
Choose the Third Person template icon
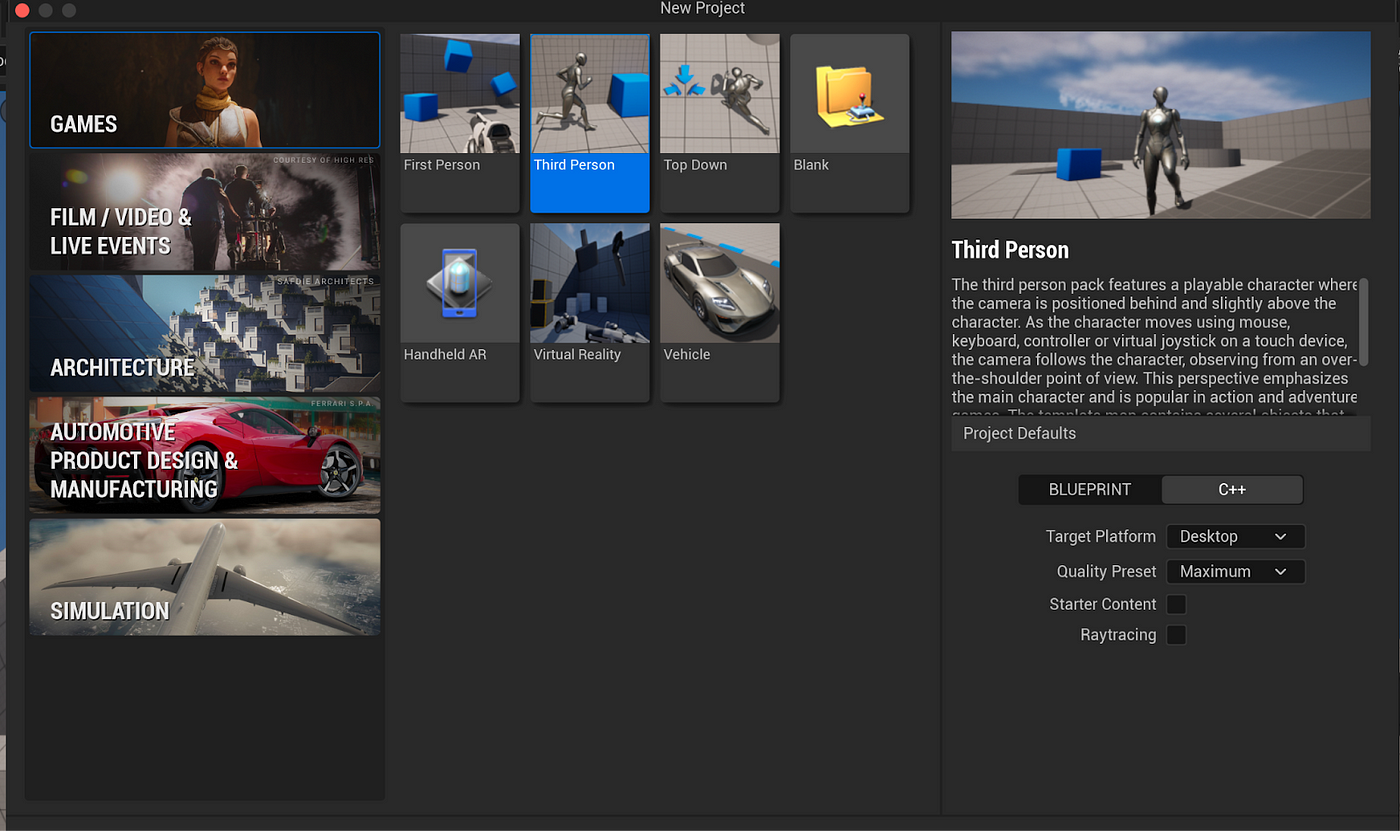coord(590,94)
